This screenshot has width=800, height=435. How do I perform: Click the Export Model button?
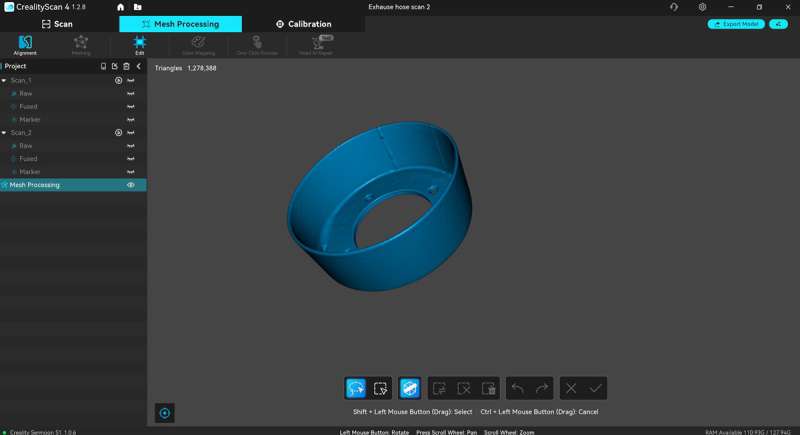pos(735,24)
